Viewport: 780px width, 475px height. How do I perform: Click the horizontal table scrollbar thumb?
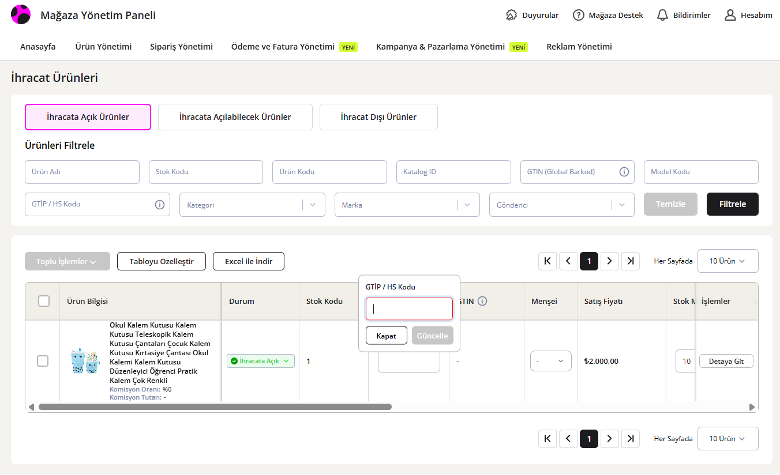tap(215, 407)
